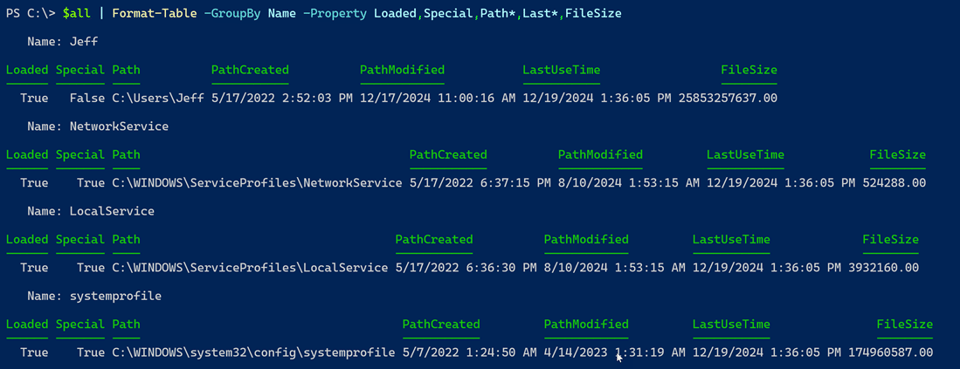Click the system32\config\systemprofile path value

coord(253,352)
